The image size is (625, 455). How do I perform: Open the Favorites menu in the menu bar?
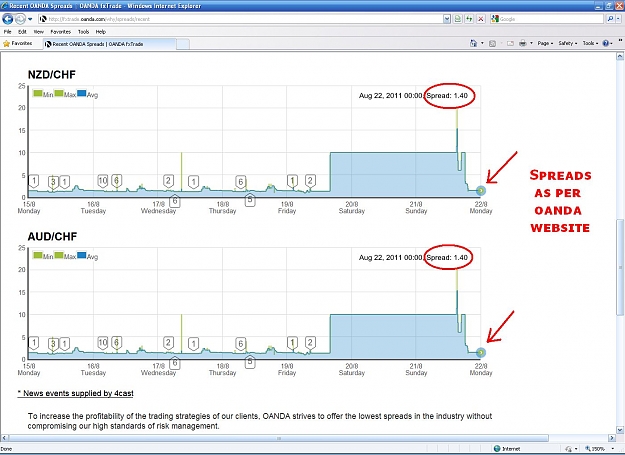click(x=61, y=31)
